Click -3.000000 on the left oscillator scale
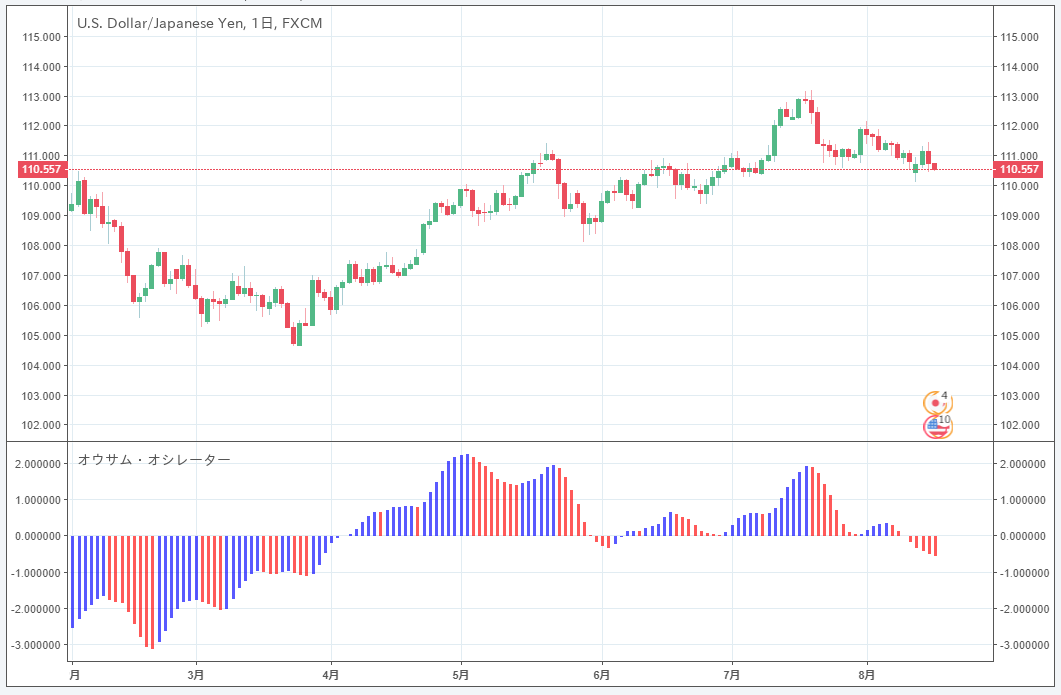The width and height of the screenshot is (1061, 695). coord(36,645)
